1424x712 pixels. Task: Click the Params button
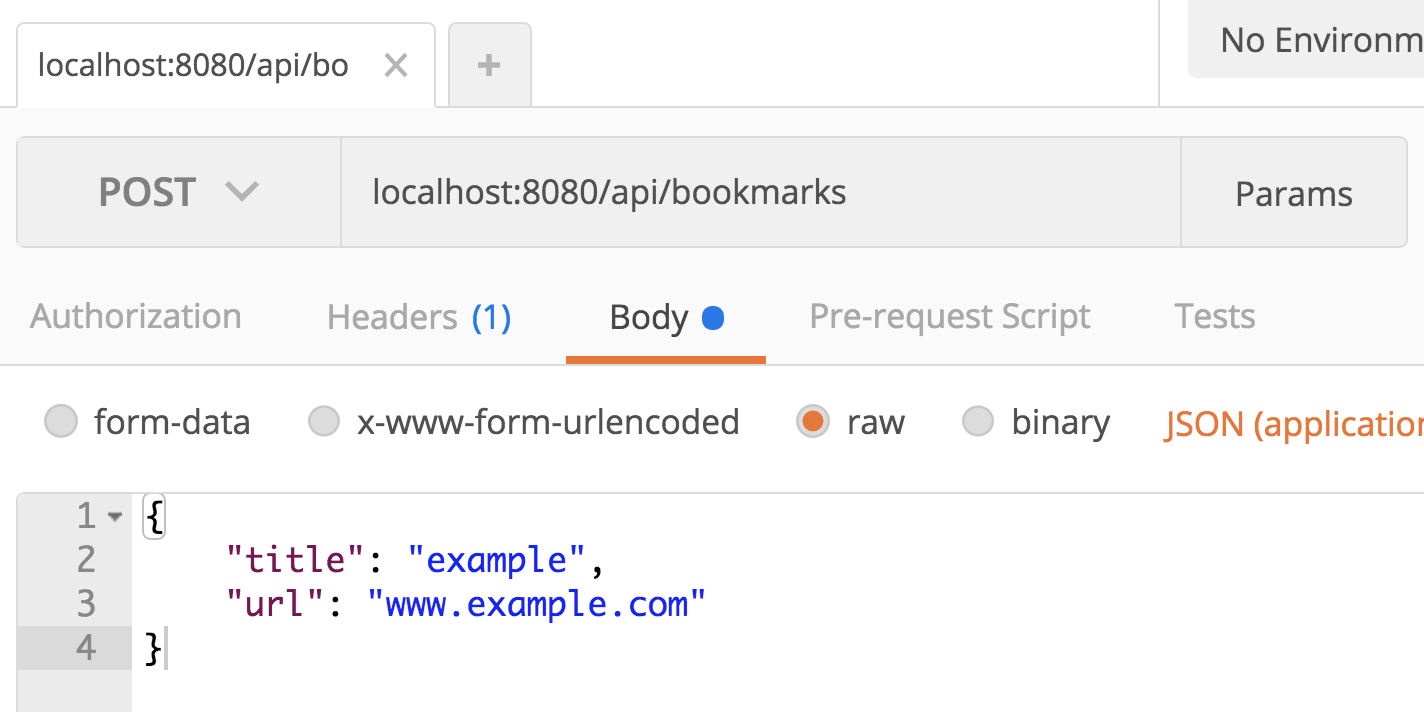tap(1293, 192)
